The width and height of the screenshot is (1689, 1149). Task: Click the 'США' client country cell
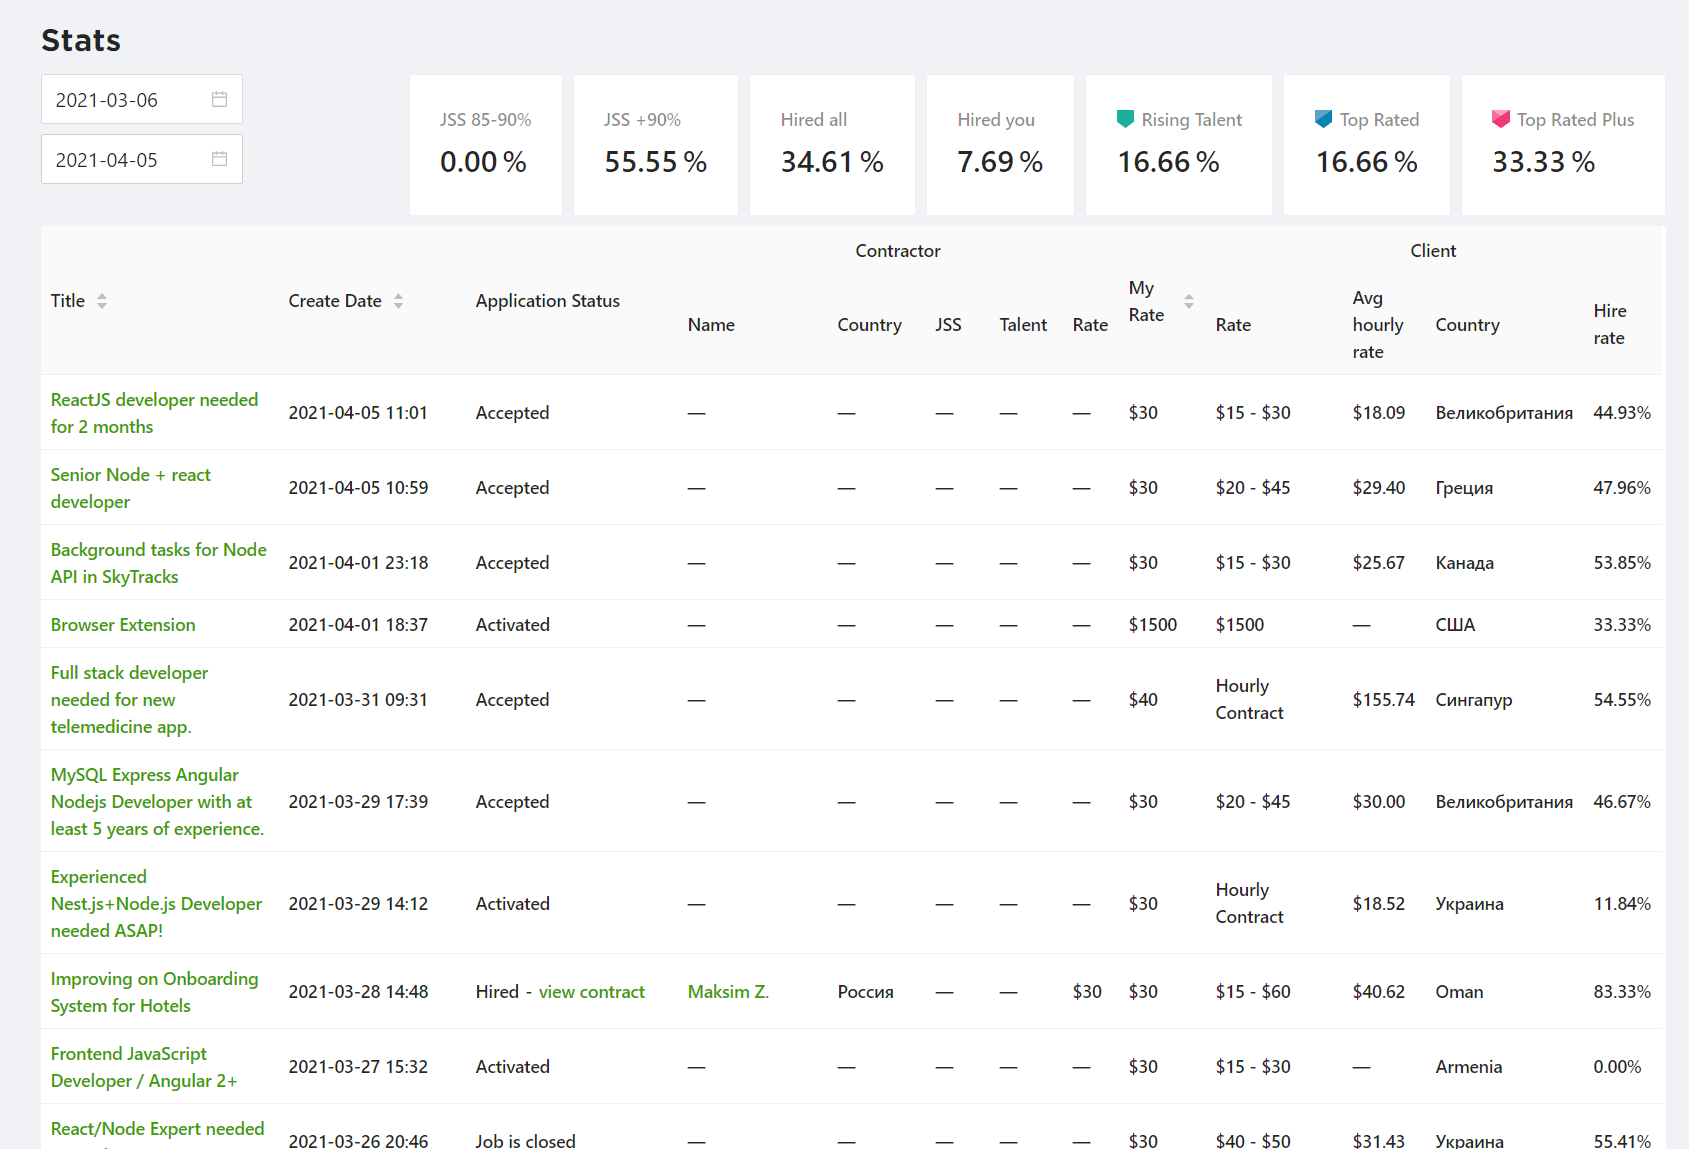(1455, 625)
